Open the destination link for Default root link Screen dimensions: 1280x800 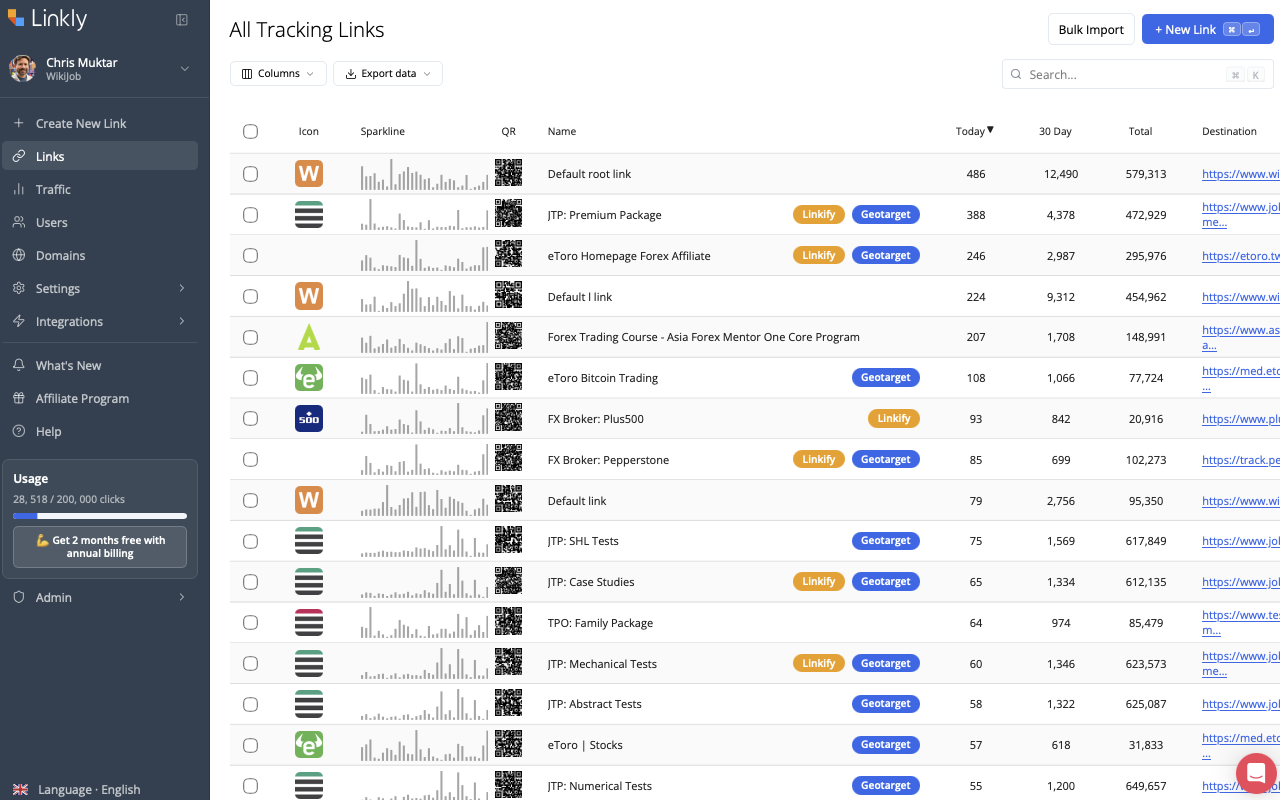(1241, 174)
